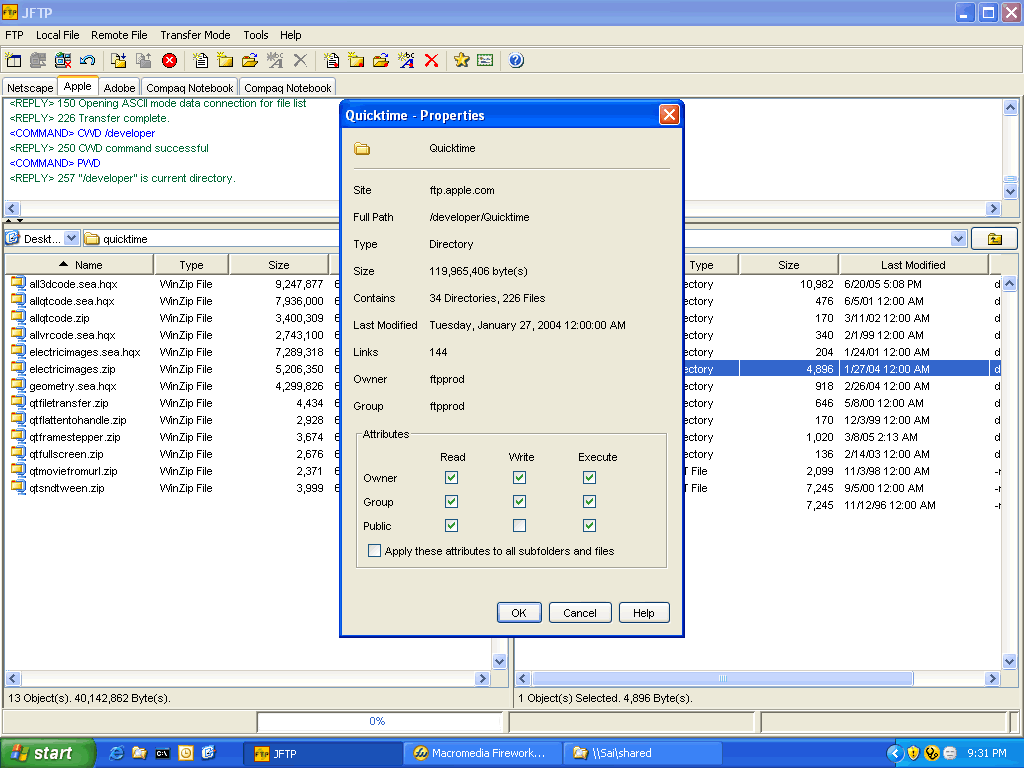
Task: Open the Remote File menu
Action: [120, 35]
